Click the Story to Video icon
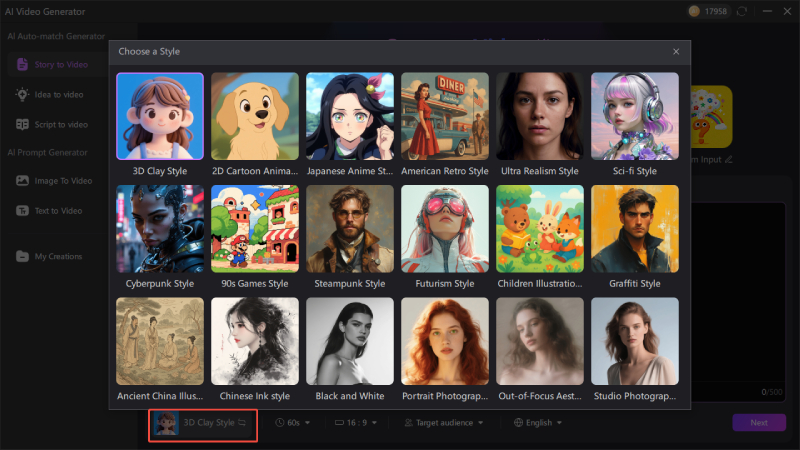 pyautogui.click(x=22, y=65)
